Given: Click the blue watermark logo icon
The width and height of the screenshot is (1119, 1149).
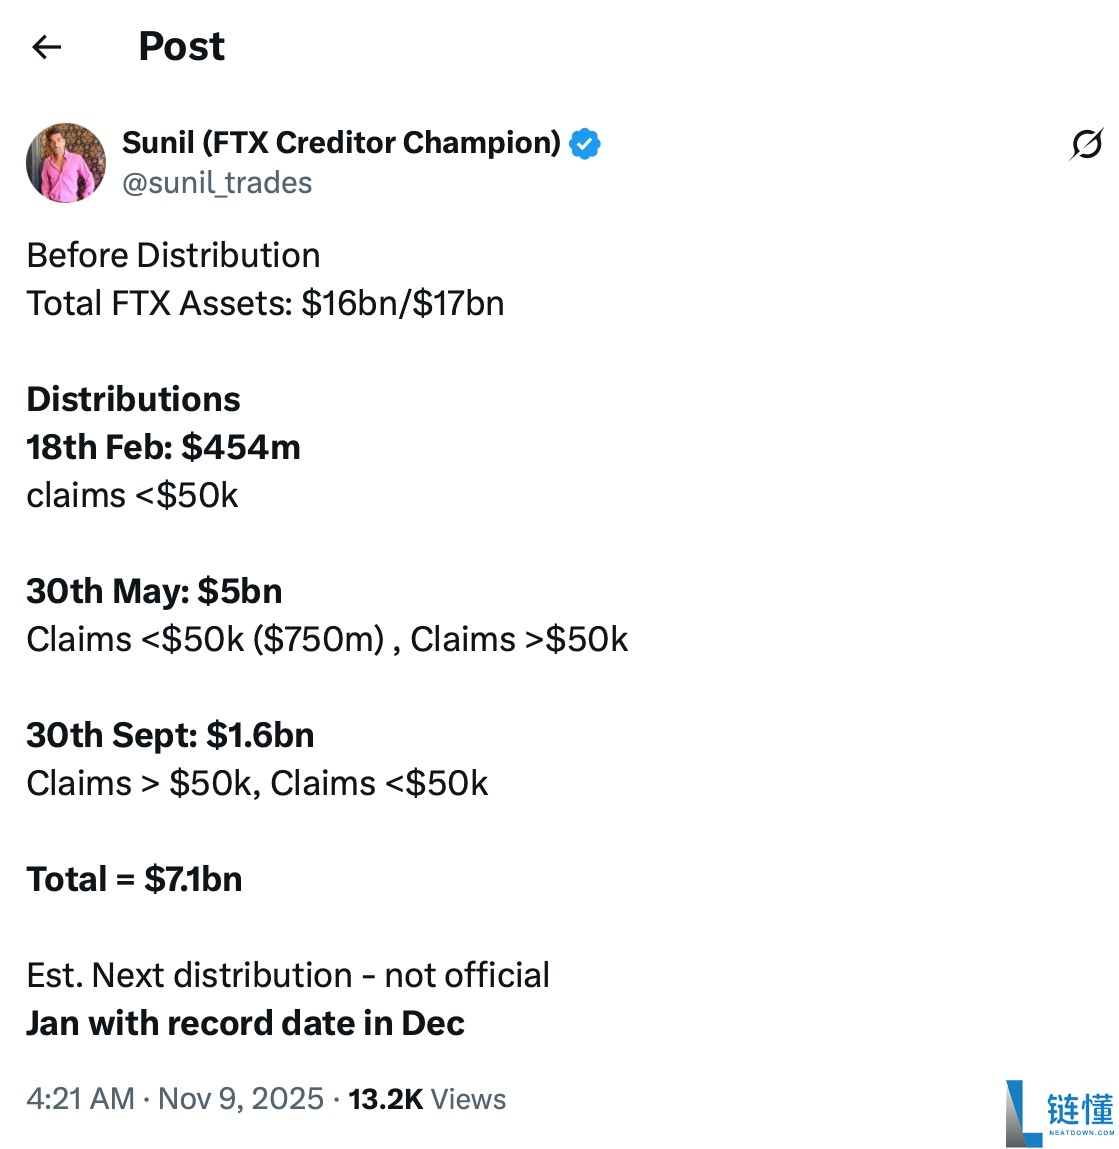Looking at the screenshot, I should point(1022,1112).
